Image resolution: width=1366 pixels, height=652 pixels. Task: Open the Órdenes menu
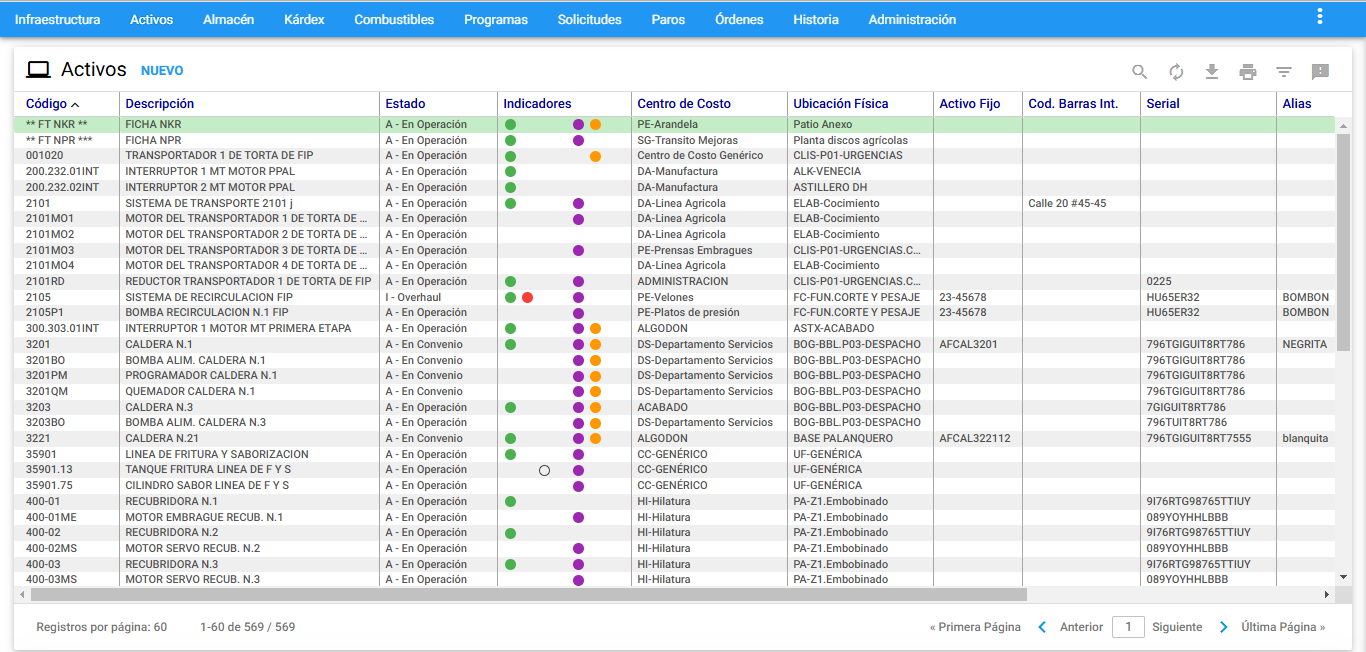(x=739, y=19)
